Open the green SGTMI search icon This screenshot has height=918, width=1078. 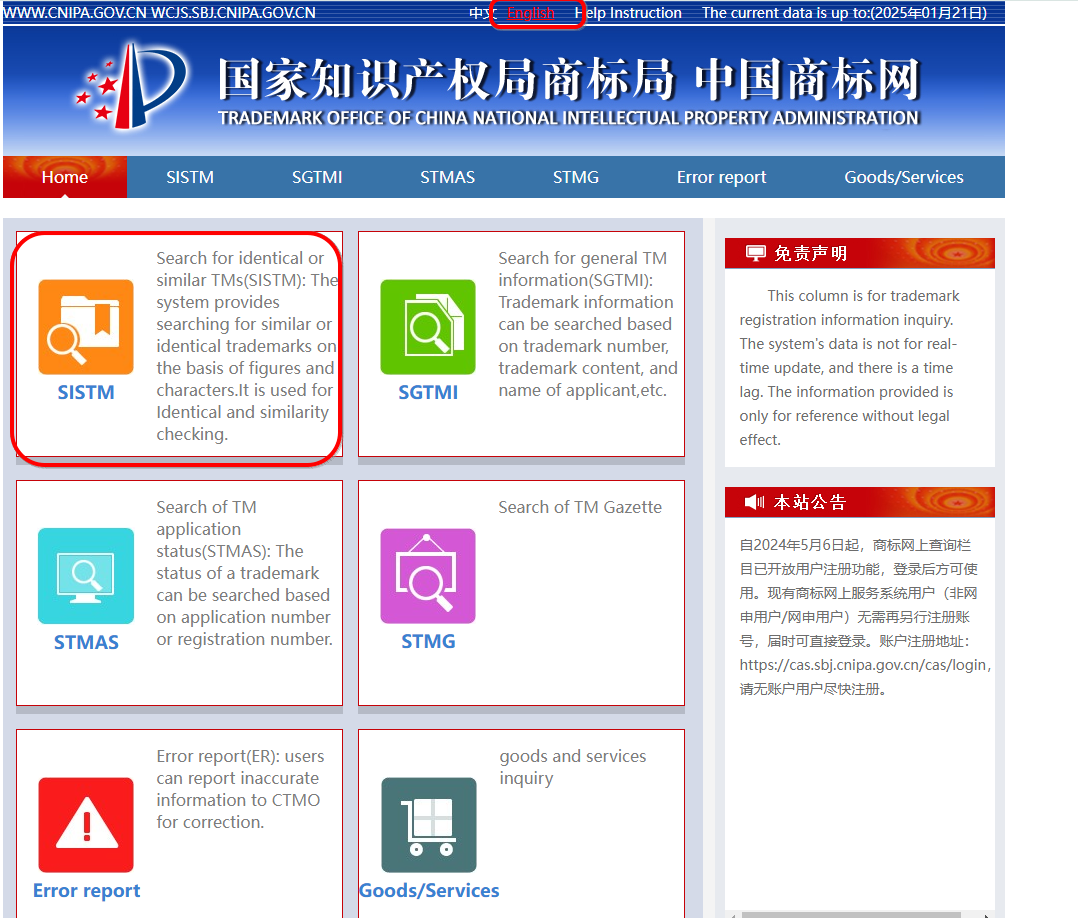(428, 327)
